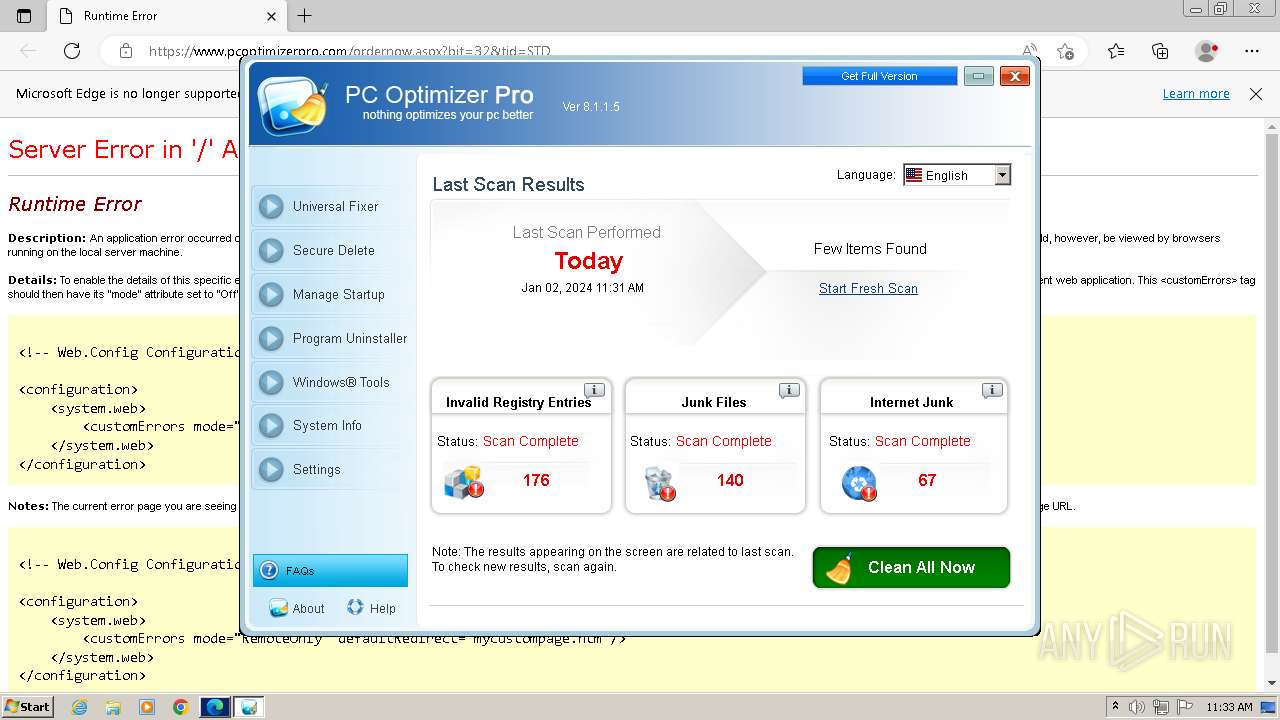Open Windows Tools section
The image size is (1280, 720).
[331, 382]
